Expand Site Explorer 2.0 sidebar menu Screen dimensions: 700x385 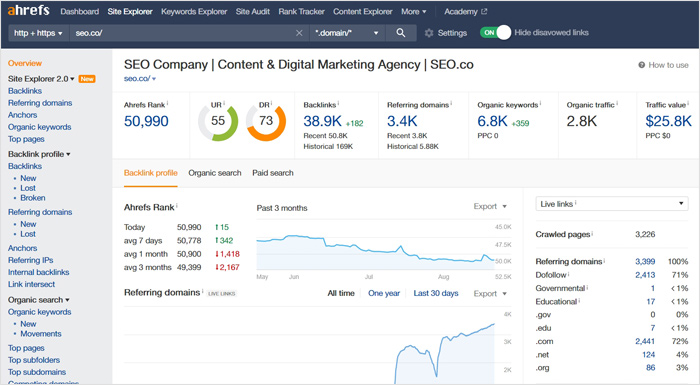(x=41, y=79)
